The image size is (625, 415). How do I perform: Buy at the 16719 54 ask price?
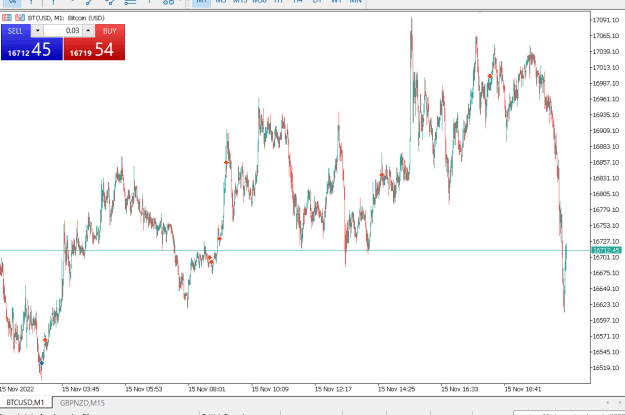(x=94, y=49)
